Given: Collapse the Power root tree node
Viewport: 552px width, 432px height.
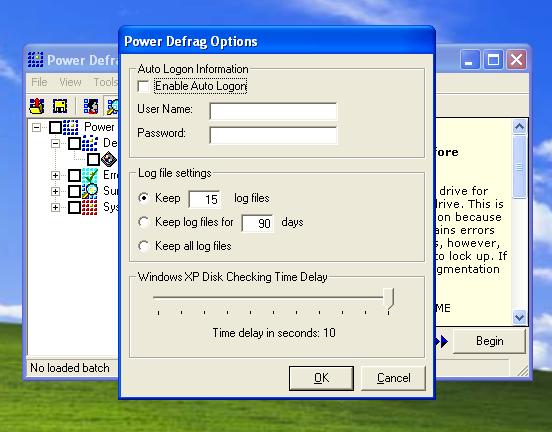Looking at the screenshot, I should point(36,127).
